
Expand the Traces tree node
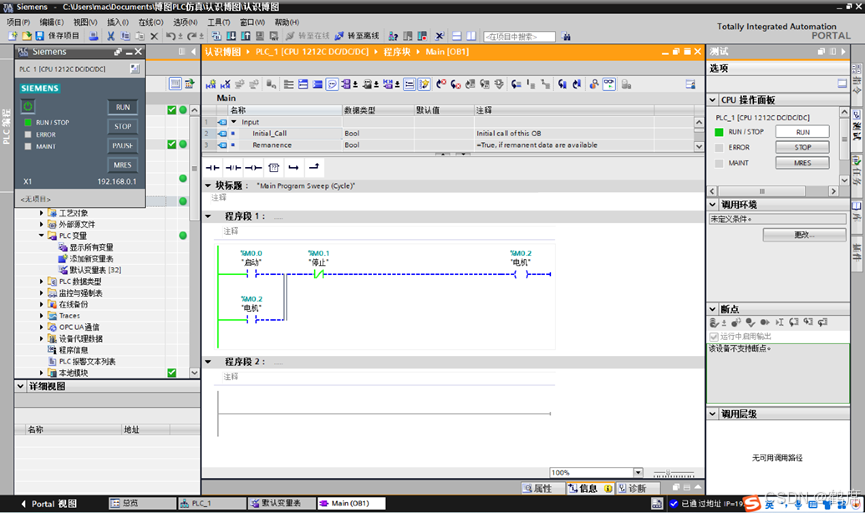(41, 316)
